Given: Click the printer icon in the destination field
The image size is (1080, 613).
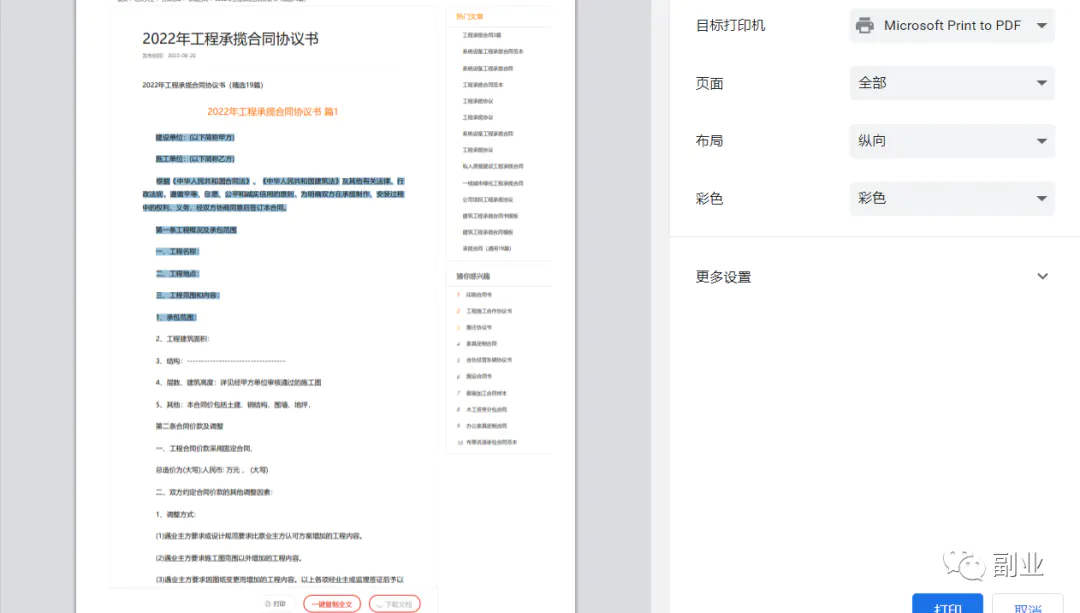Looking at the screenshot, I should 865,26.
